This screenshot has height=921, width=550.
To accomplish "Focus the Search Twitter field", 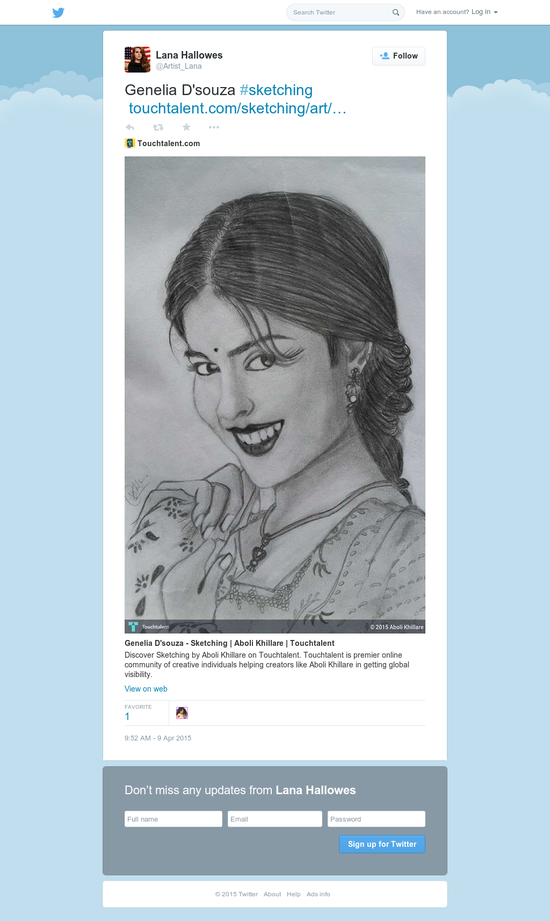I will point(340,12).
